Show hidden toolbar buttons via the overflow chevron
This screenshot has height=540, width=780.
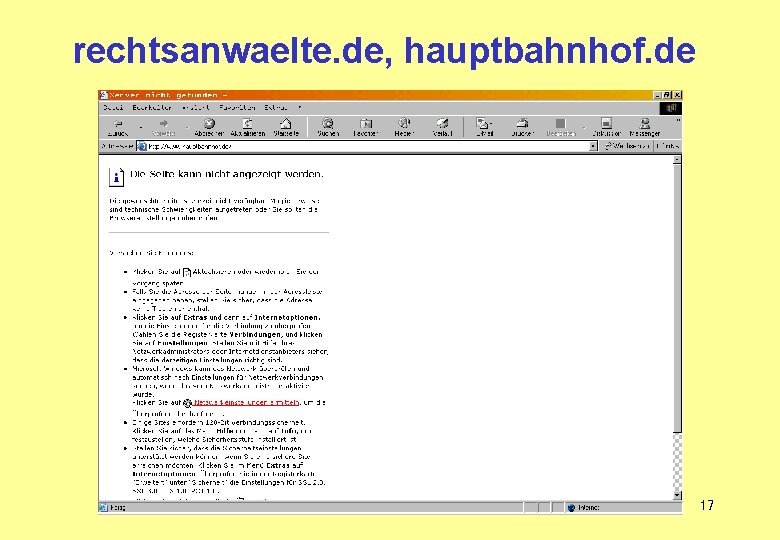pyautogui.click(x=678, y=121)
